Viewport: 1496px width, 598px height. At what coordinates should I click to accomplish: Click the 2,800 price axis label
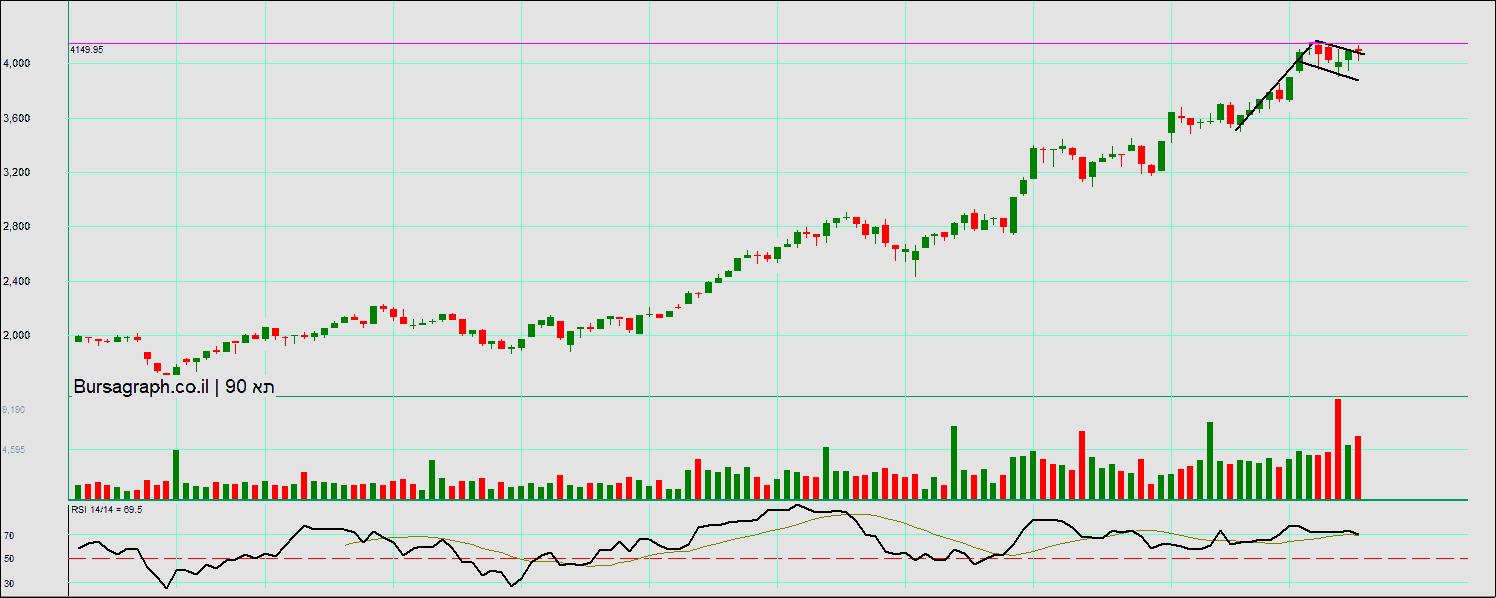[x=19, y=226]
